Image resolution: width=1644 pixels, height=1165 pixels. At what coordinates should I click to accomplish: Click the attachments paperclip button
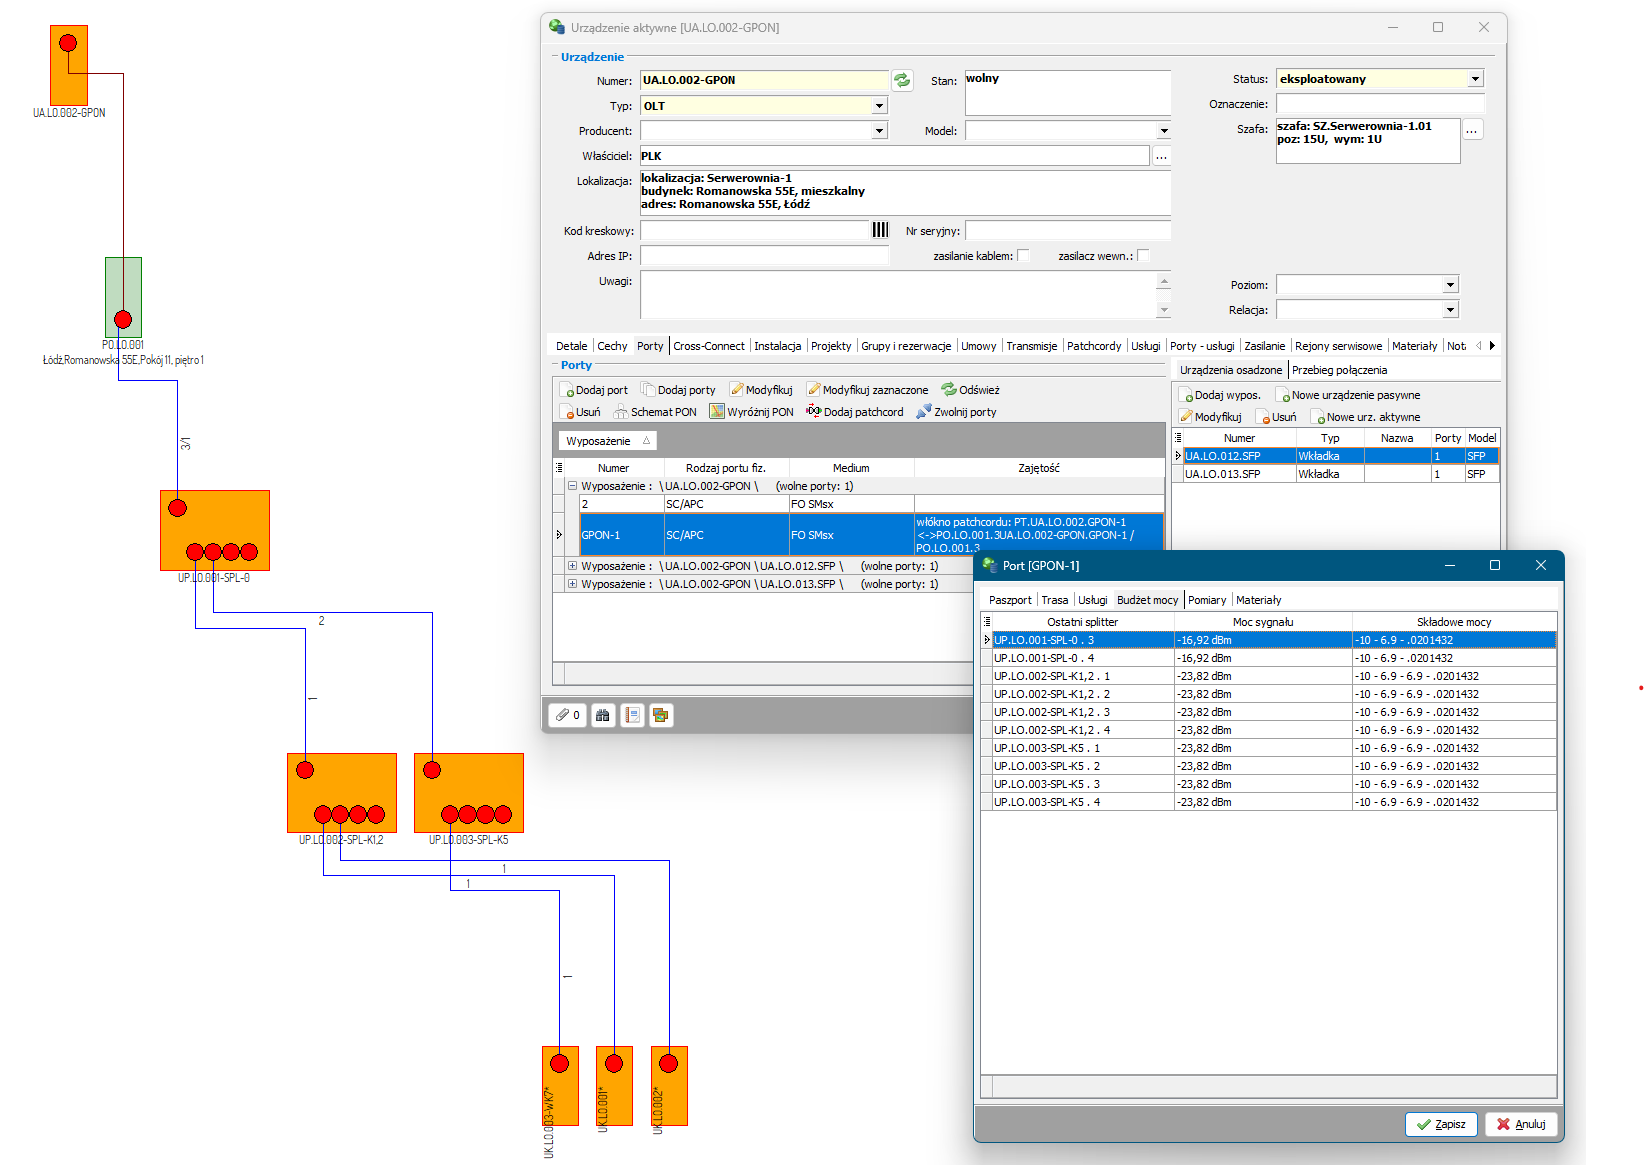[567, 715]
